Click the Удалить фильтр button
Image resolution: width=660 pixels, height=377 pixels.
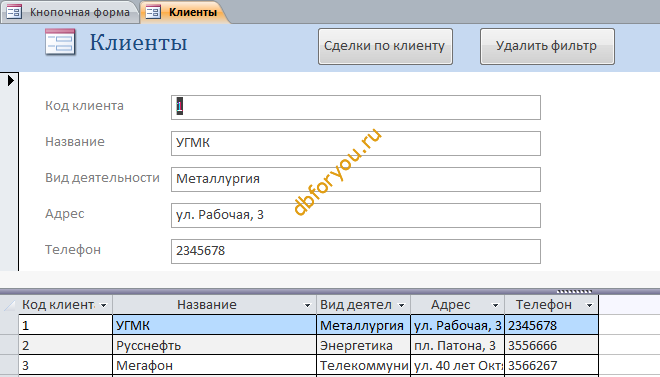tap(547, 46)
